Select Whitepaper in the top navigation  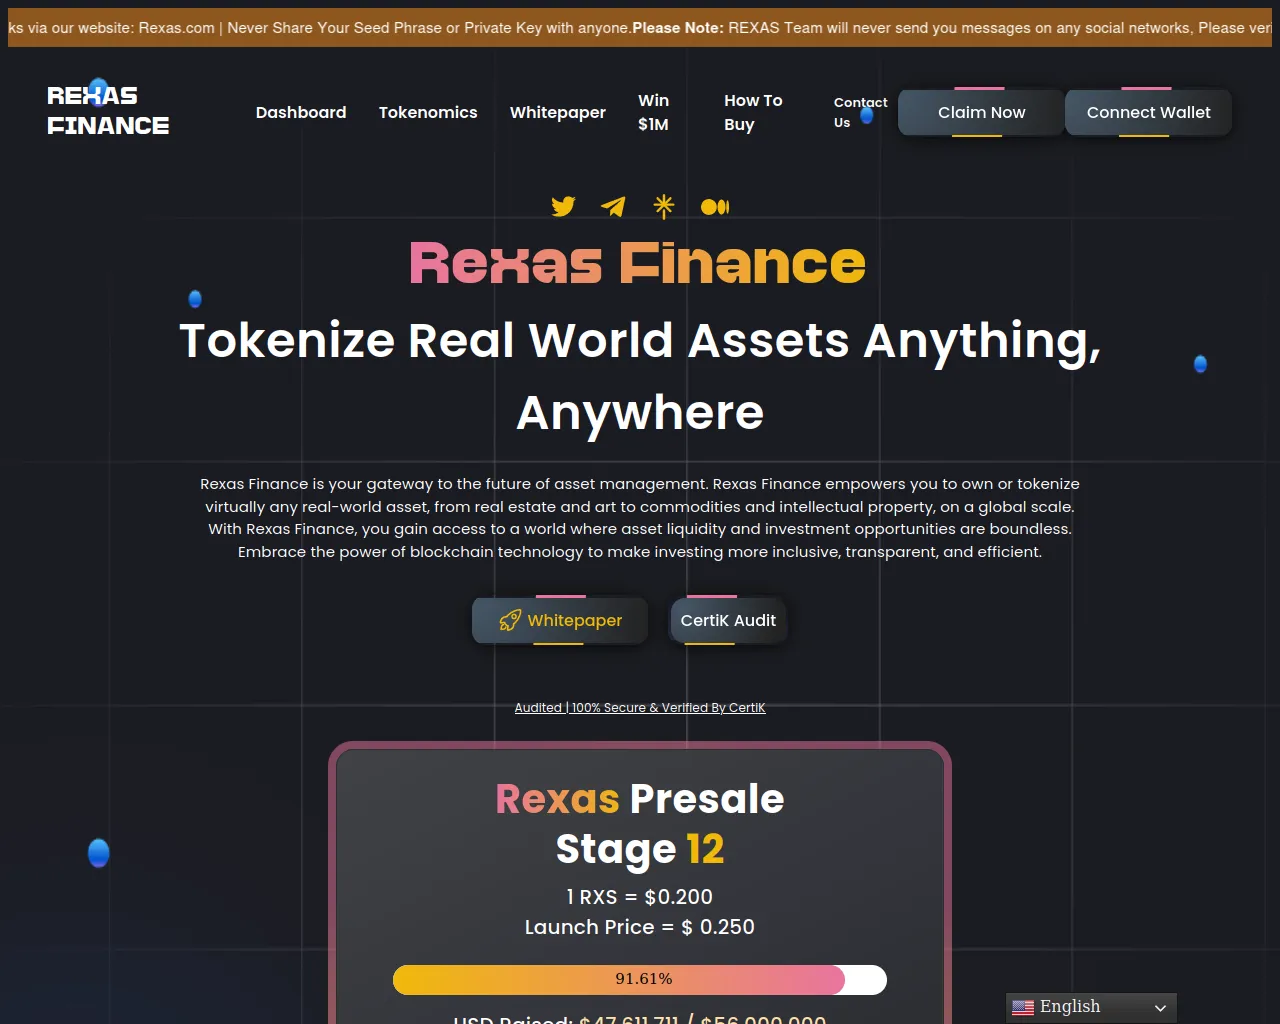pyautogui.click(x=558, y=112)
